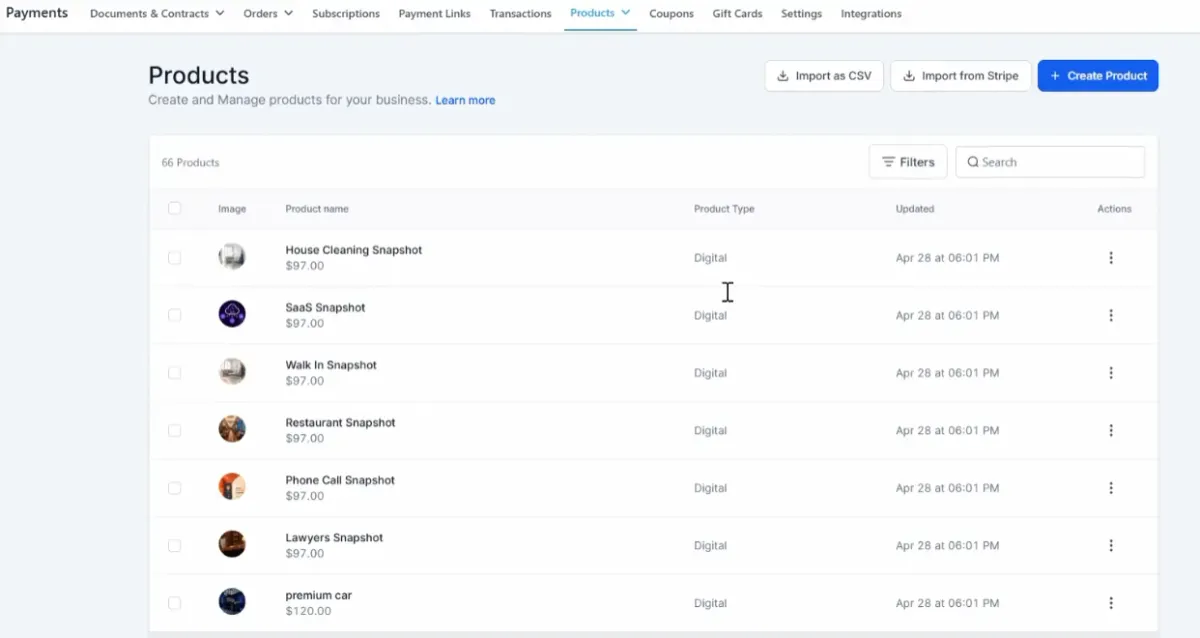The width and height of the screenshot is (1200, 638).
Task: Click the House Cleaning Snapshot product image
Action: click(232, 257)
